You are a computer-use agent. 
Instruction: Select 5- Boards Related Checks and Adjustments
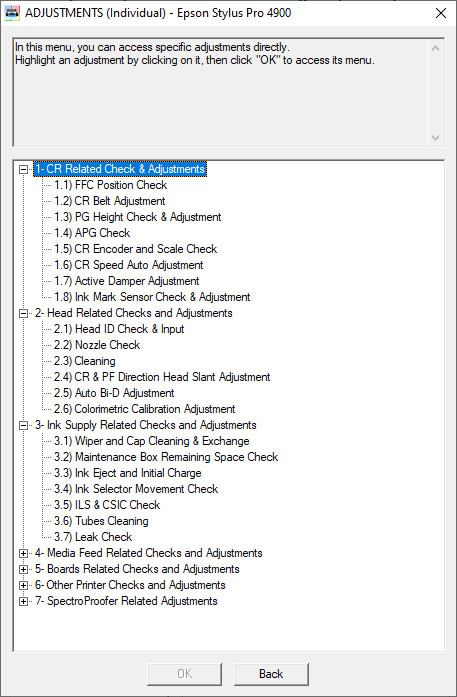137,569
